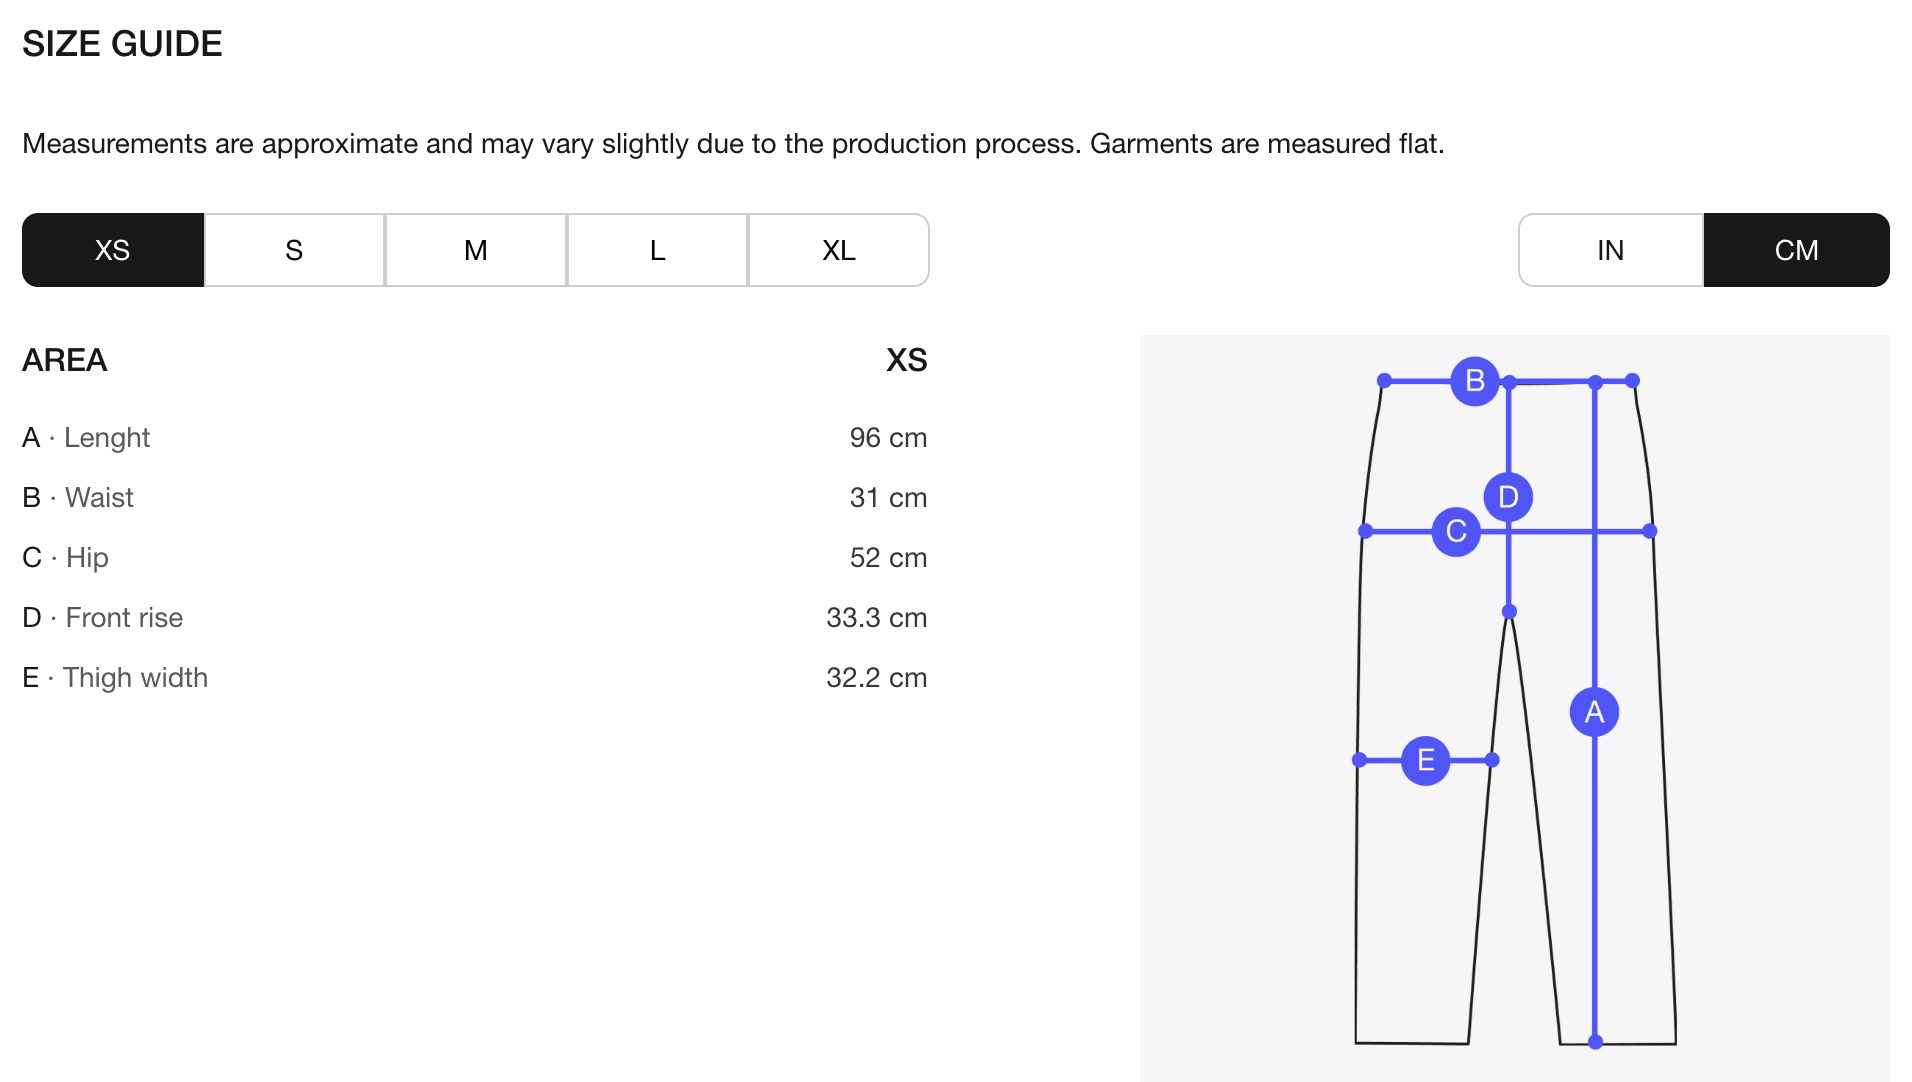Screen dimensions: 1912x1082
Task: Click the E thigh width marker
Action: pos(1425,761)
